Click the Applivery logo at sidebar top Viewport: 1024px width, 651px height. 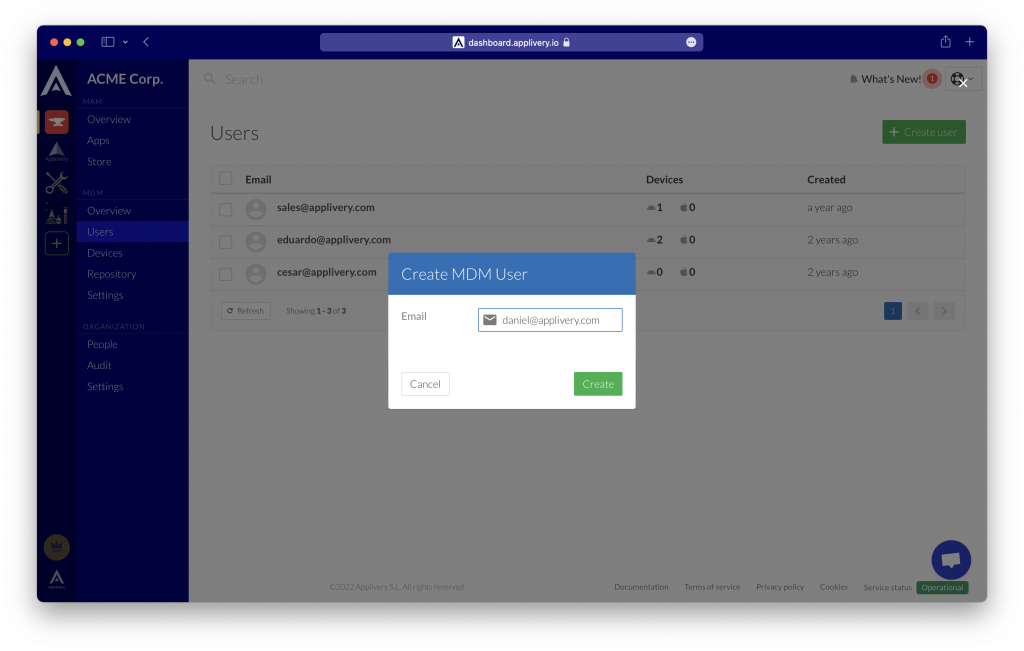coord(56,81)
